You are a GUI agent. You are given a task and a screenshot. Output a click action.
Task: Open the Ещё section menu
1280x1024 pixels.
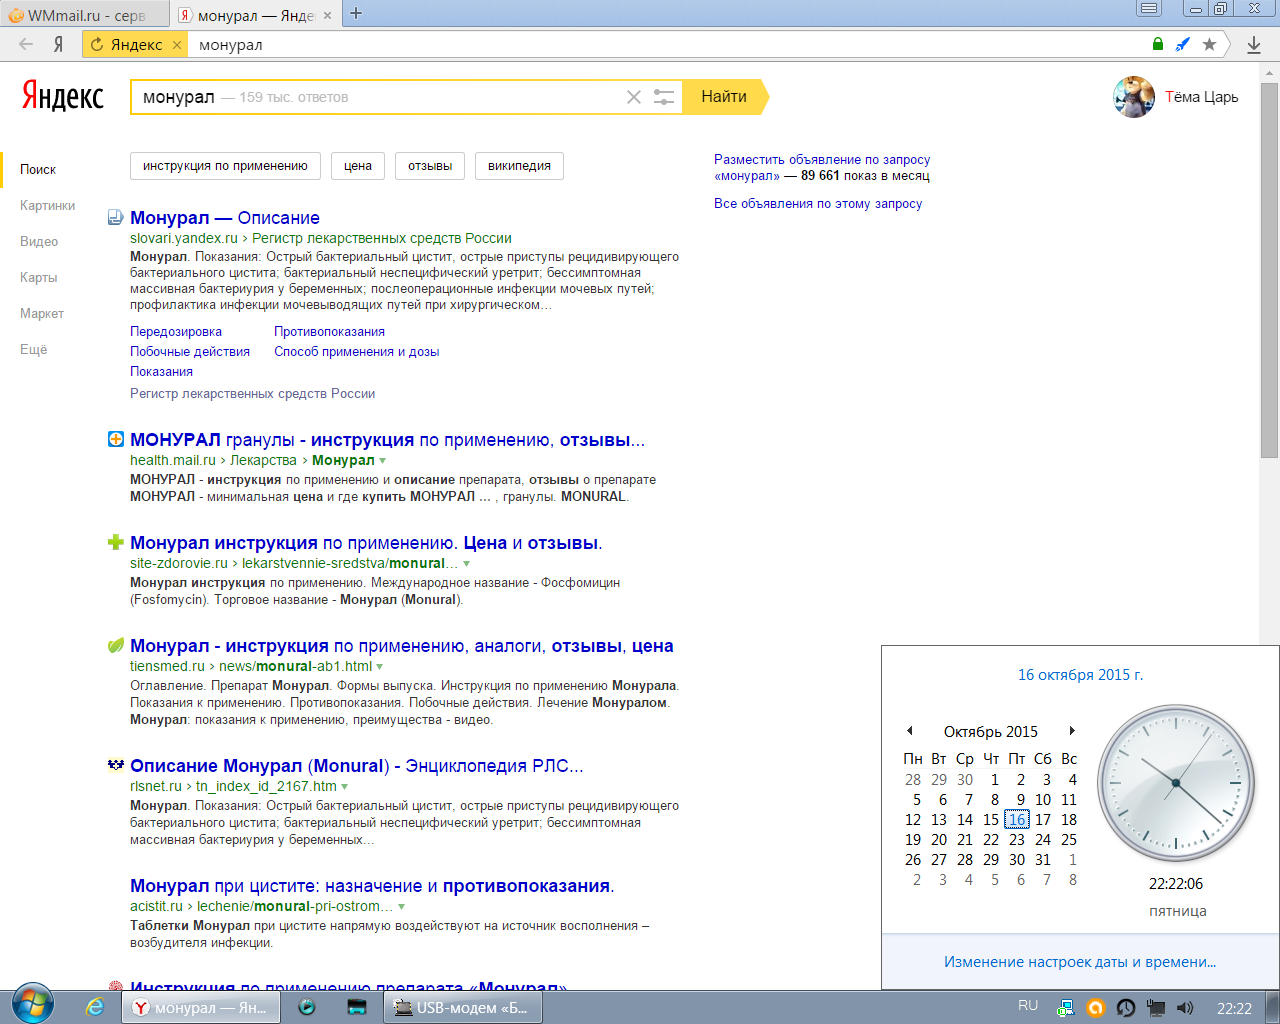click(33, 349)
